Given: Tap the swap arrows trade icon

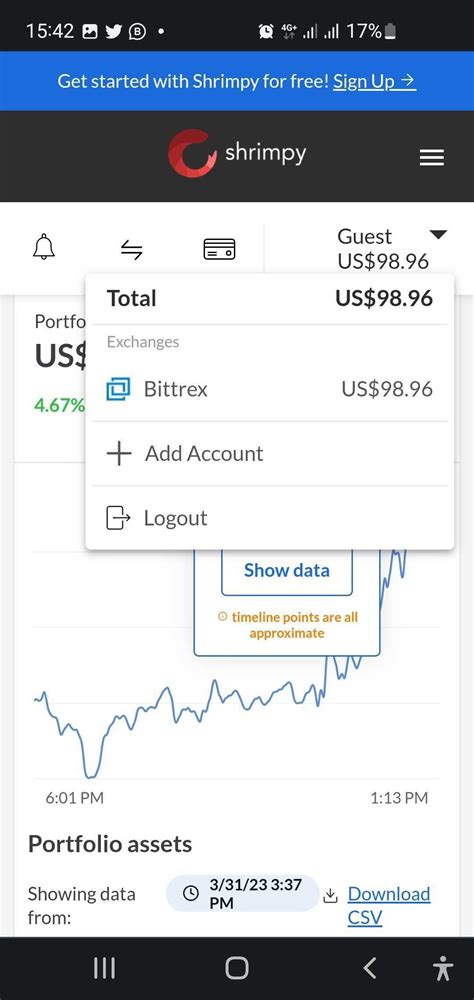Looking at the screenshot, I should point(131,249).
